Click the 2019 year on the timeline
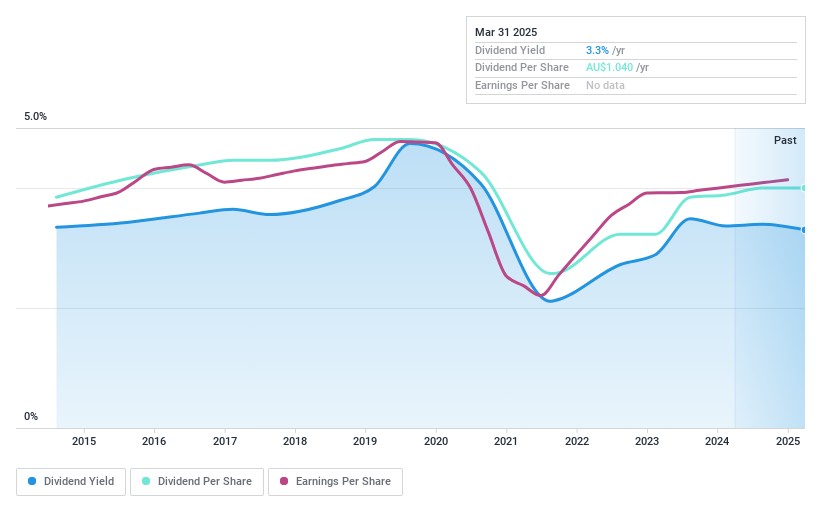Viewport: 821px width, 508px height. (365, 441)
